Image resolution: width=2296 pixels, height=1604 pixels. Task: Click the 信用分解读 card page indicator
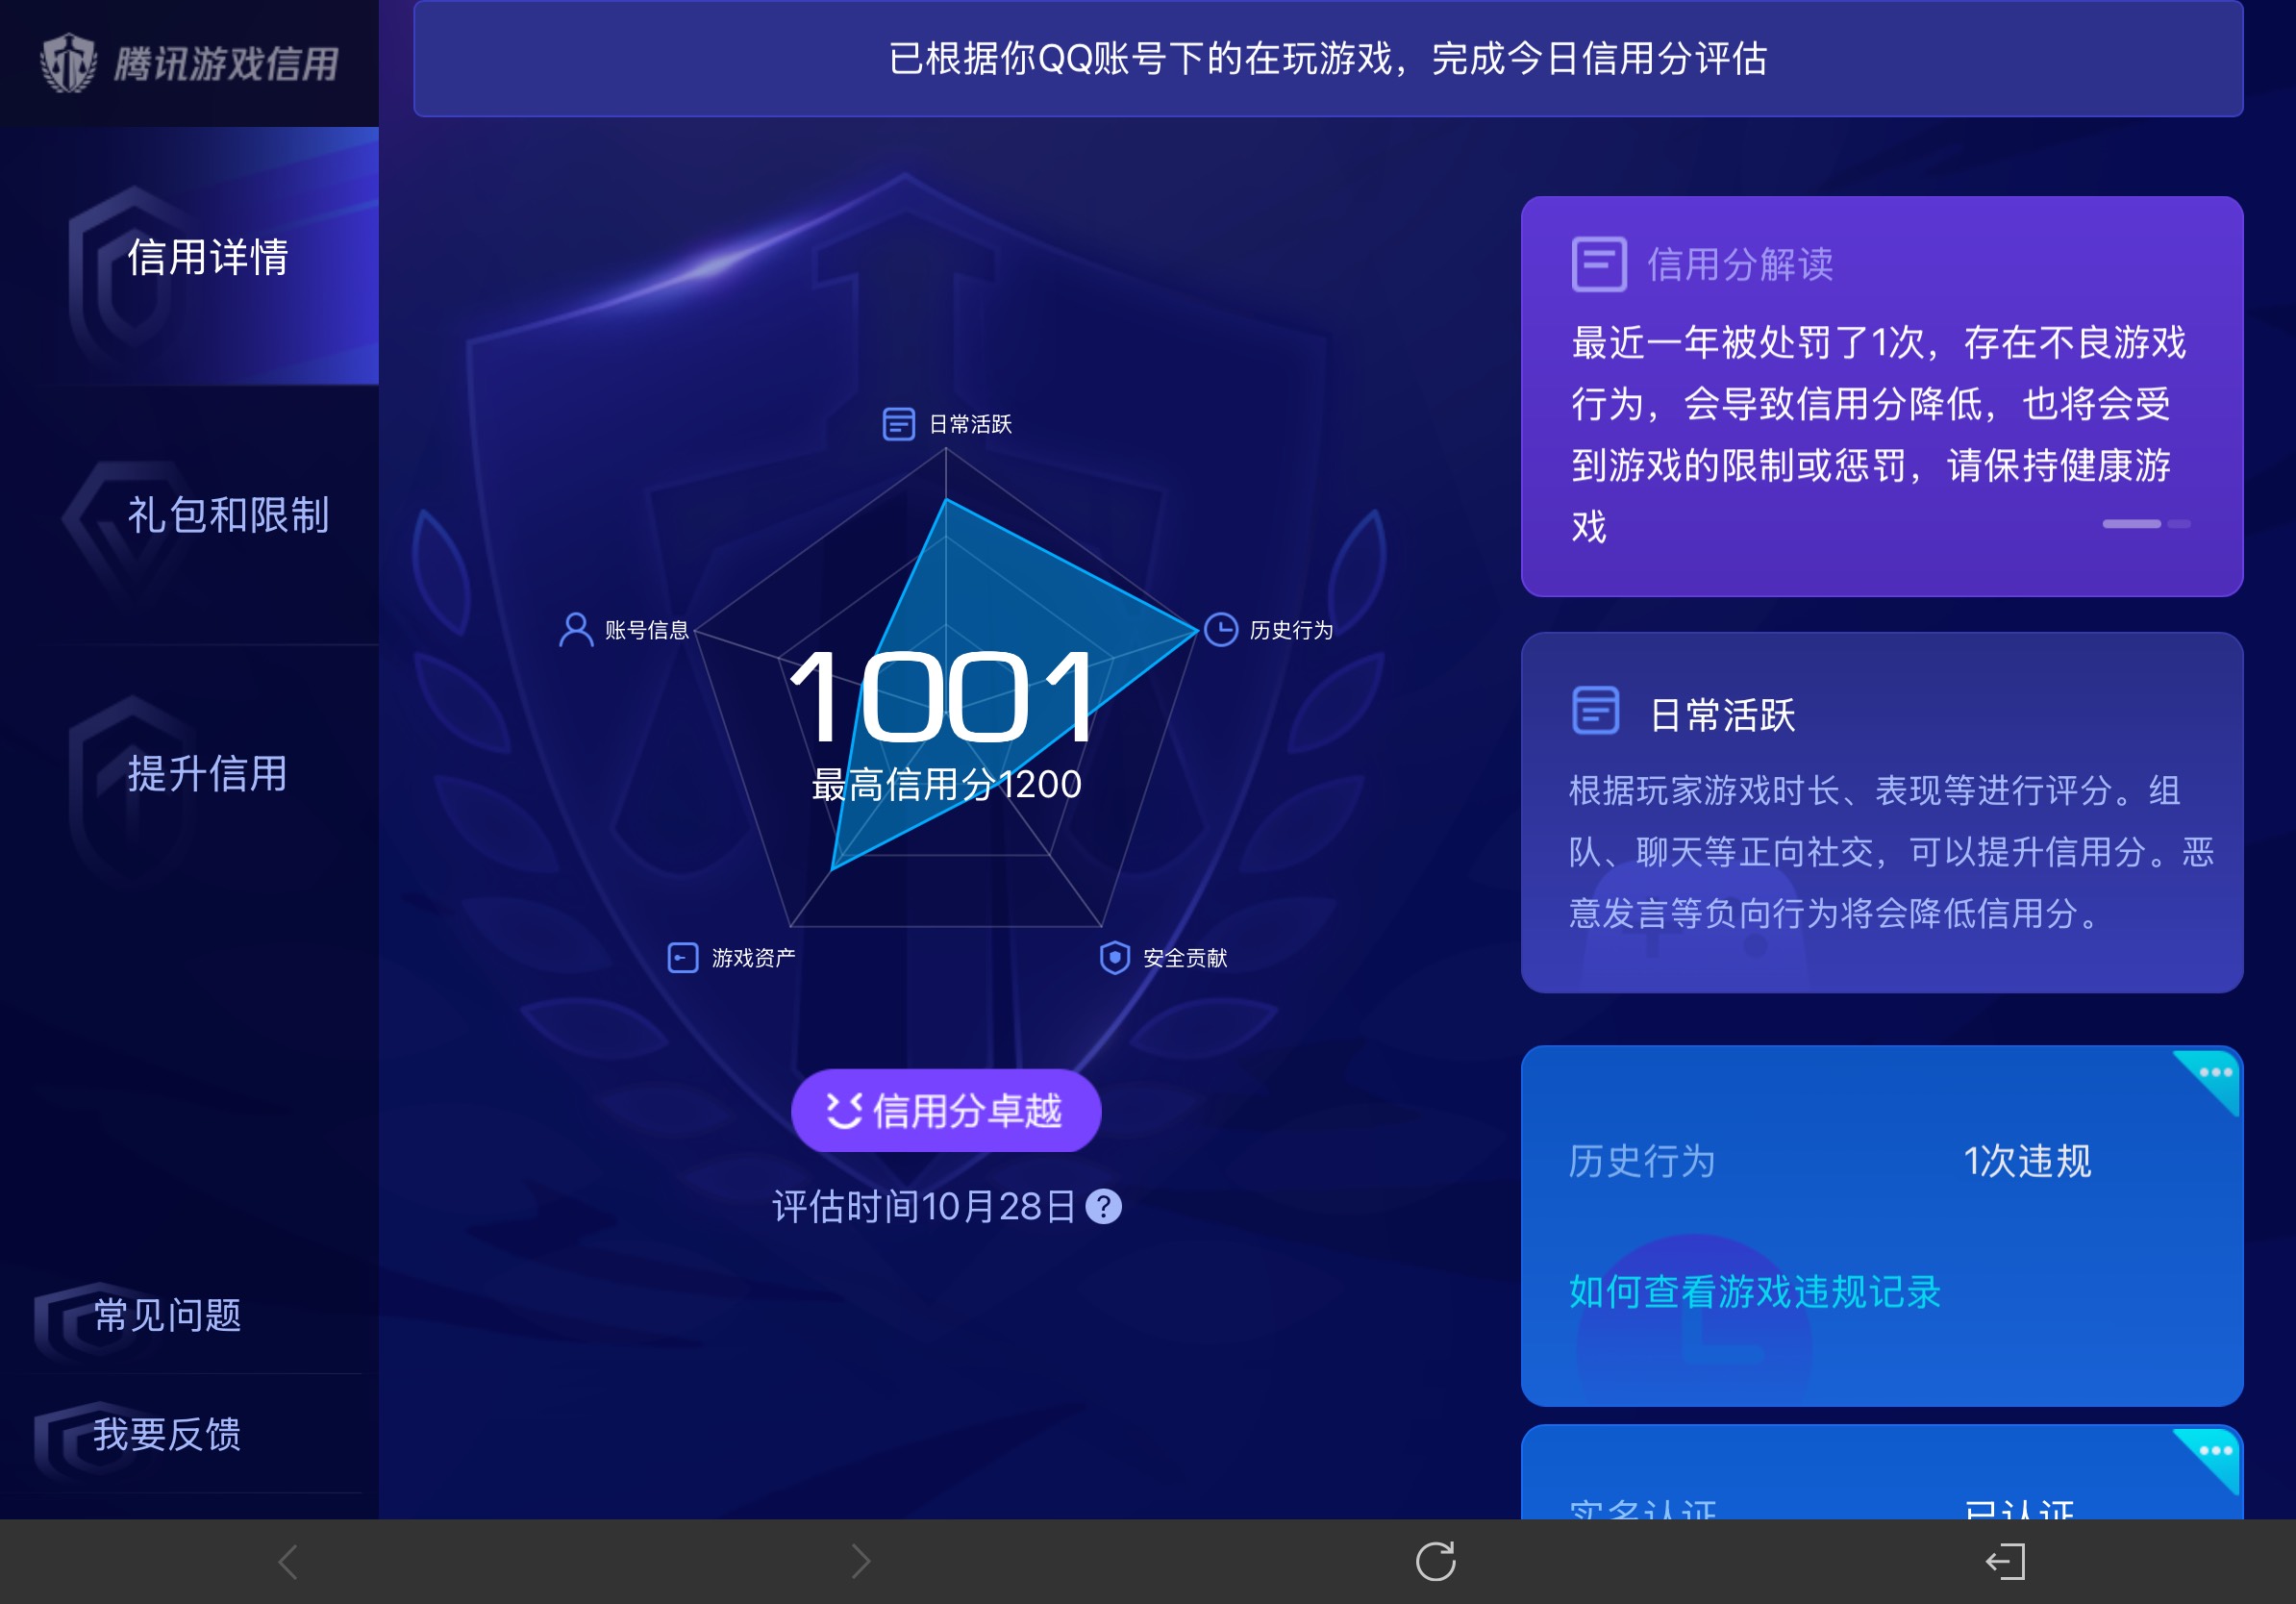click(x=2146, y=524)
